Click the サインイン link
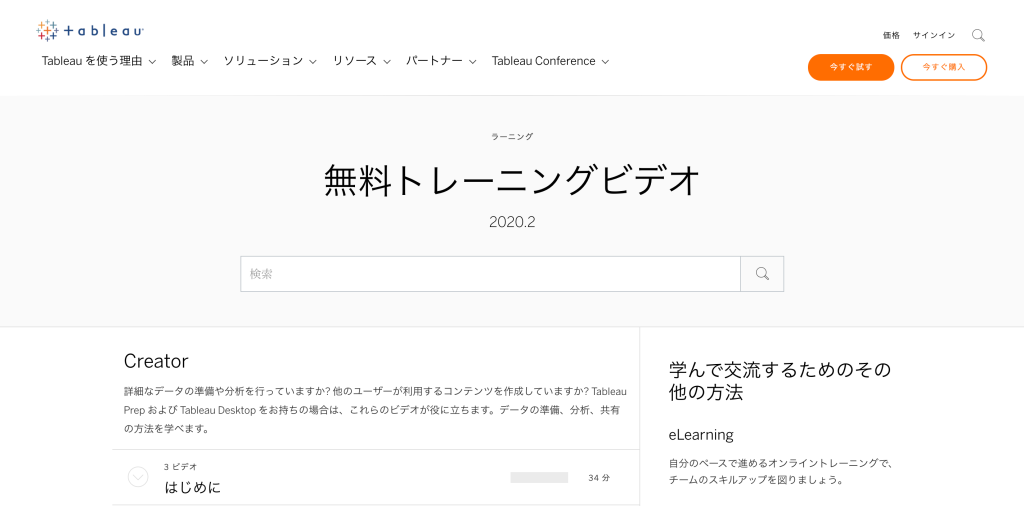The width and height of the screenshot is (1024, 506). 934,36
